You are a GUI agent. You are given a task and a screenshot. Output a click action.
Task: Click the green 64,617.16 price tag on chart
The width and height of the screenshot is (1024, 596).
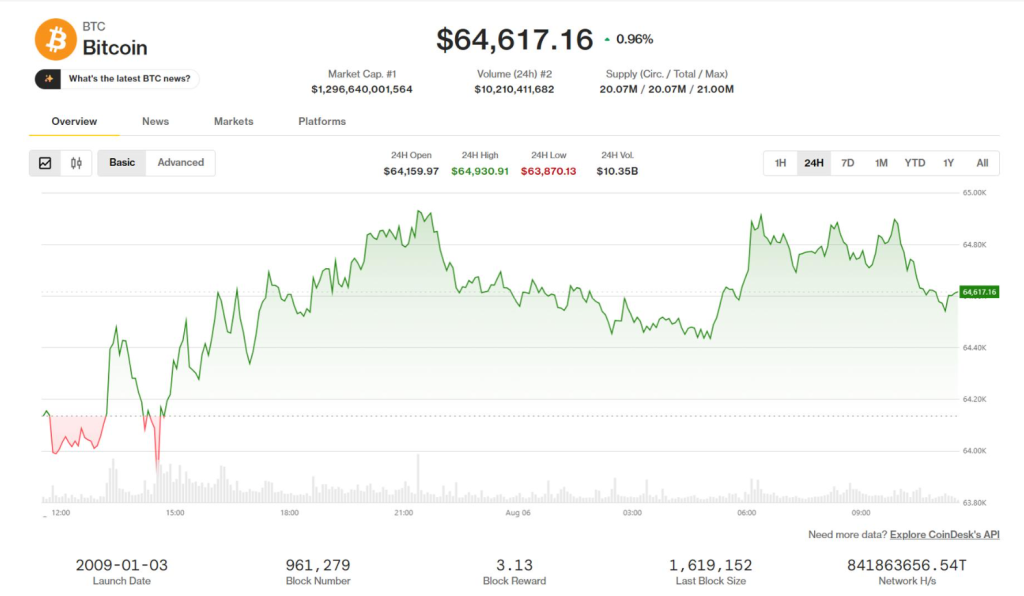(979, 292)
